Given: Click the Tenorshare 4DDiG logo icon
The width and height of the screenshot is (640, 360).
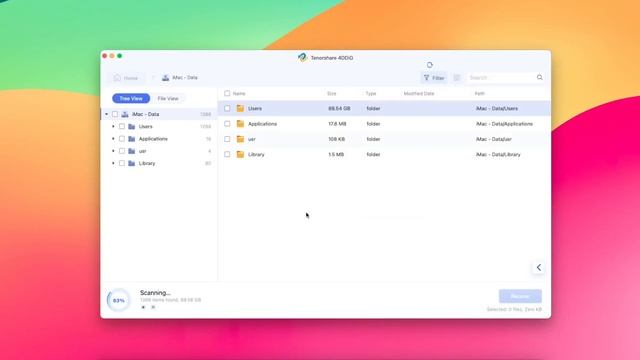Looking at the screenshot, I should point(302,58).
